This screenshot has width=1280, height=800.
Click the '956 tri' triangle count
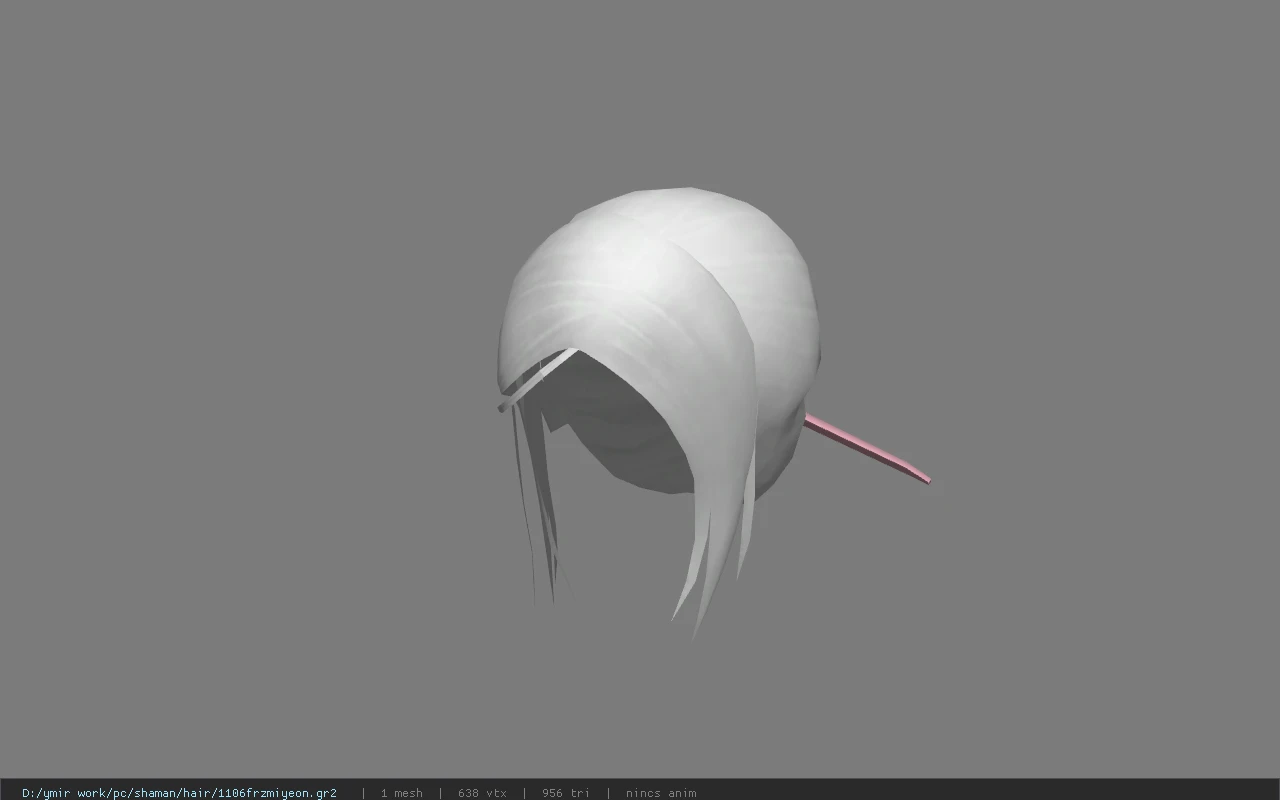point(566,793)
